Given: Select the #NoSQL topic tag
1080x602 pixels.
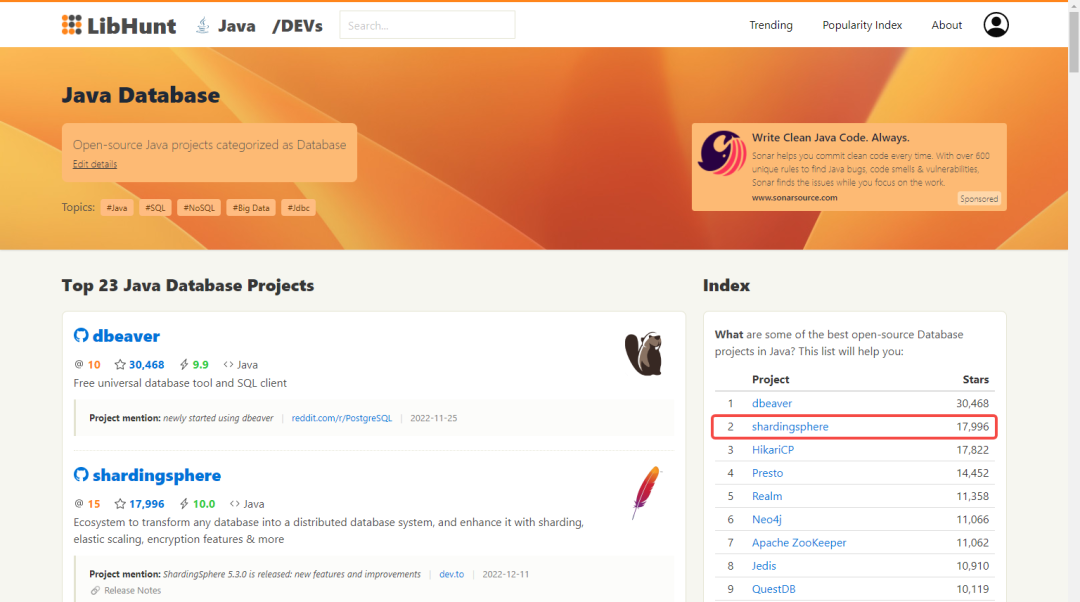Looking at the screenshot, I should tap(199, 207).
